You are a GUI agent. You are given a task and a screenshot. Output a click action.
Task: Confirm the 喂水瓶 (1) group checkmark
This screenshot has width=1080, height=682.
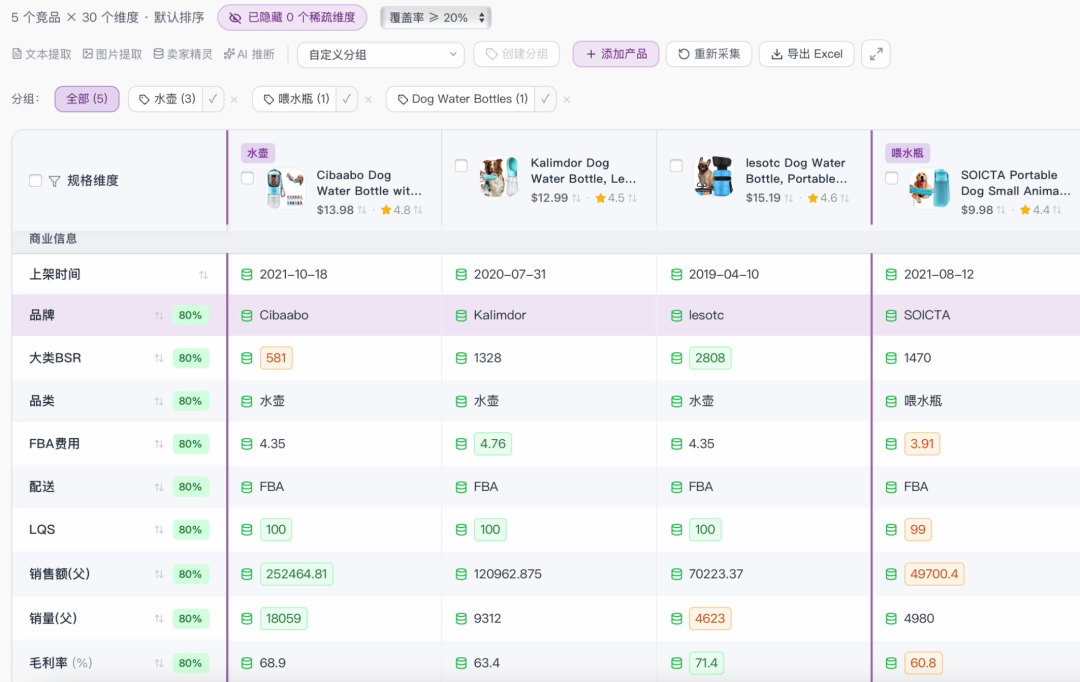tap(346, 99)
